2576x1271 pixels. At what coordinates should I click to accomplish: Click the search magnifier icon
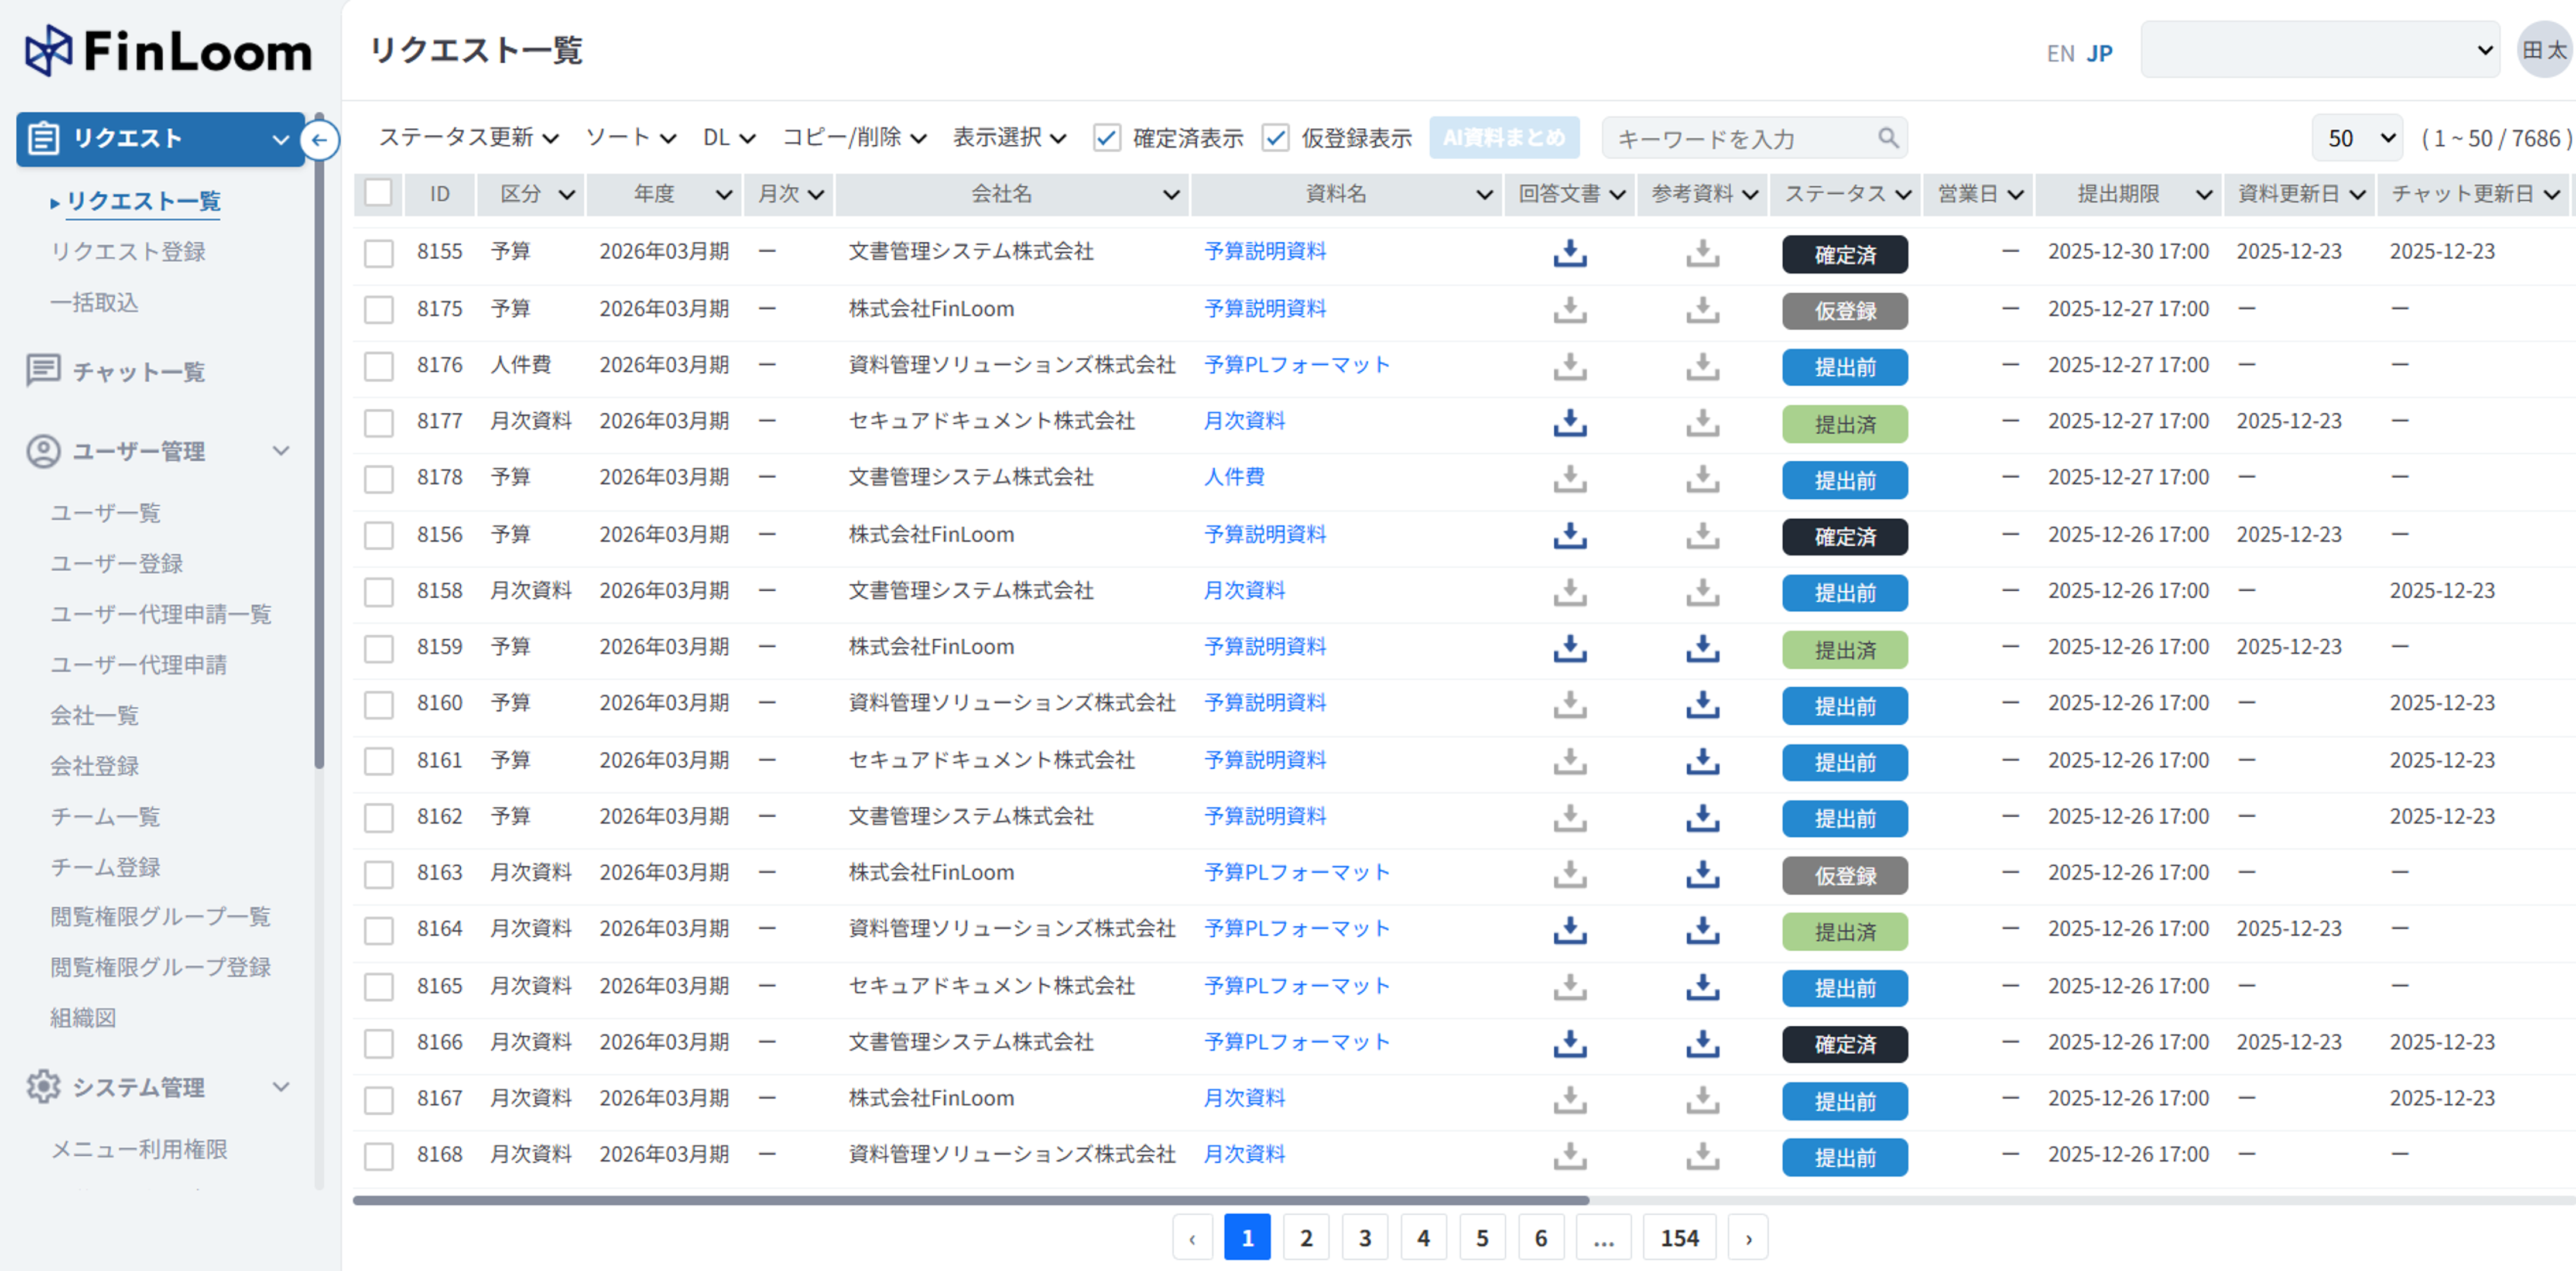pos(1887,138)
